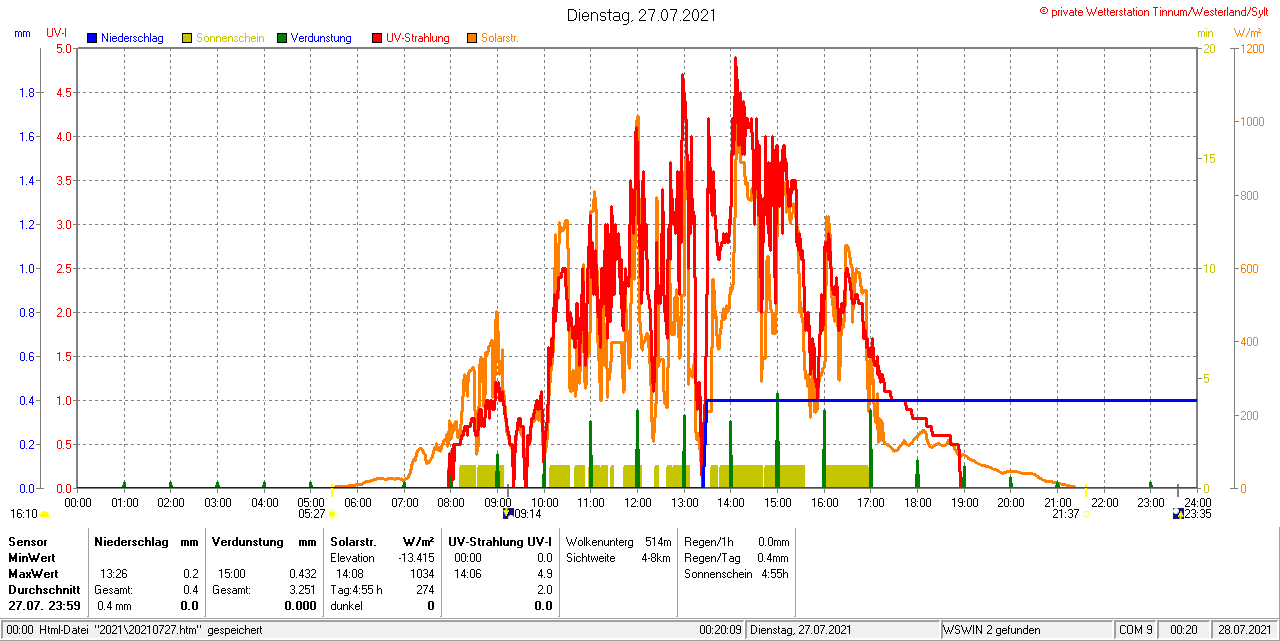Click the moon icon beside 09:14

point(508,514)
